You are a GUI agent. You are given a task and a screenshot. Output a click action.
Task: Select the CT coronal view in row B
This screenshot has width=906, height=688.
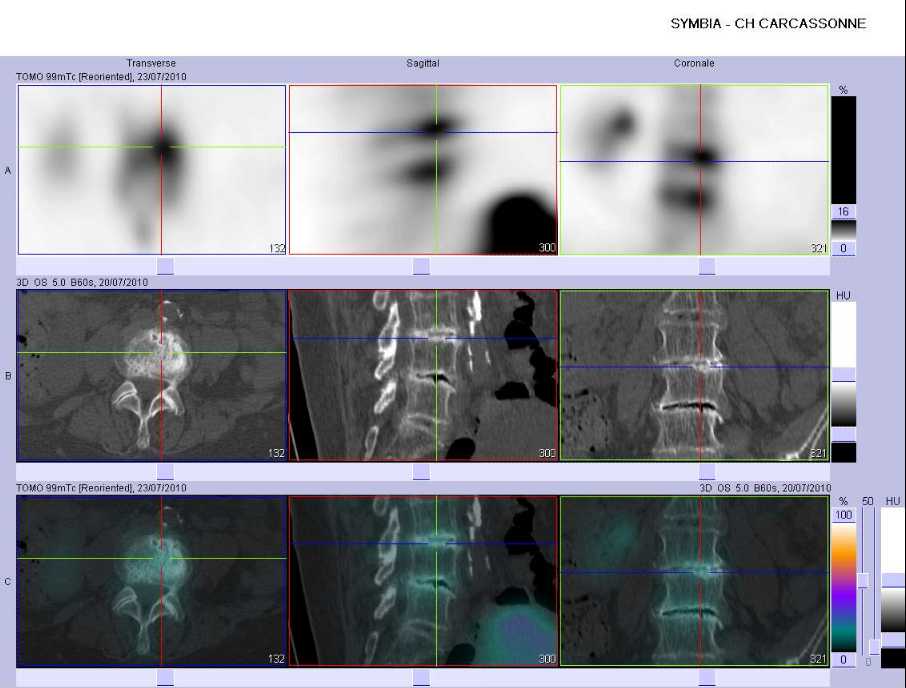tap(694, 375)
